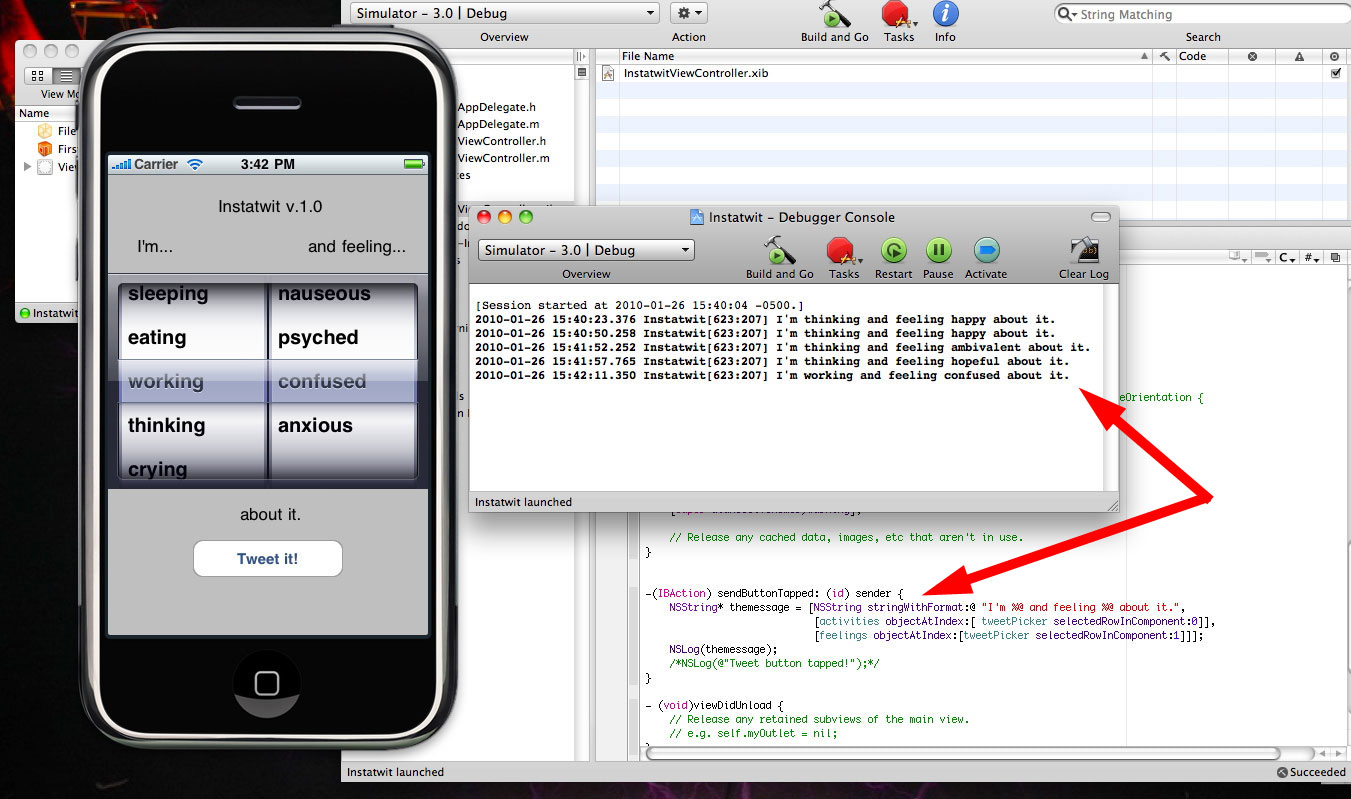Click the 'Session started' console line
This screenshot has width=1351, height=799.
[x=640, y=305]
